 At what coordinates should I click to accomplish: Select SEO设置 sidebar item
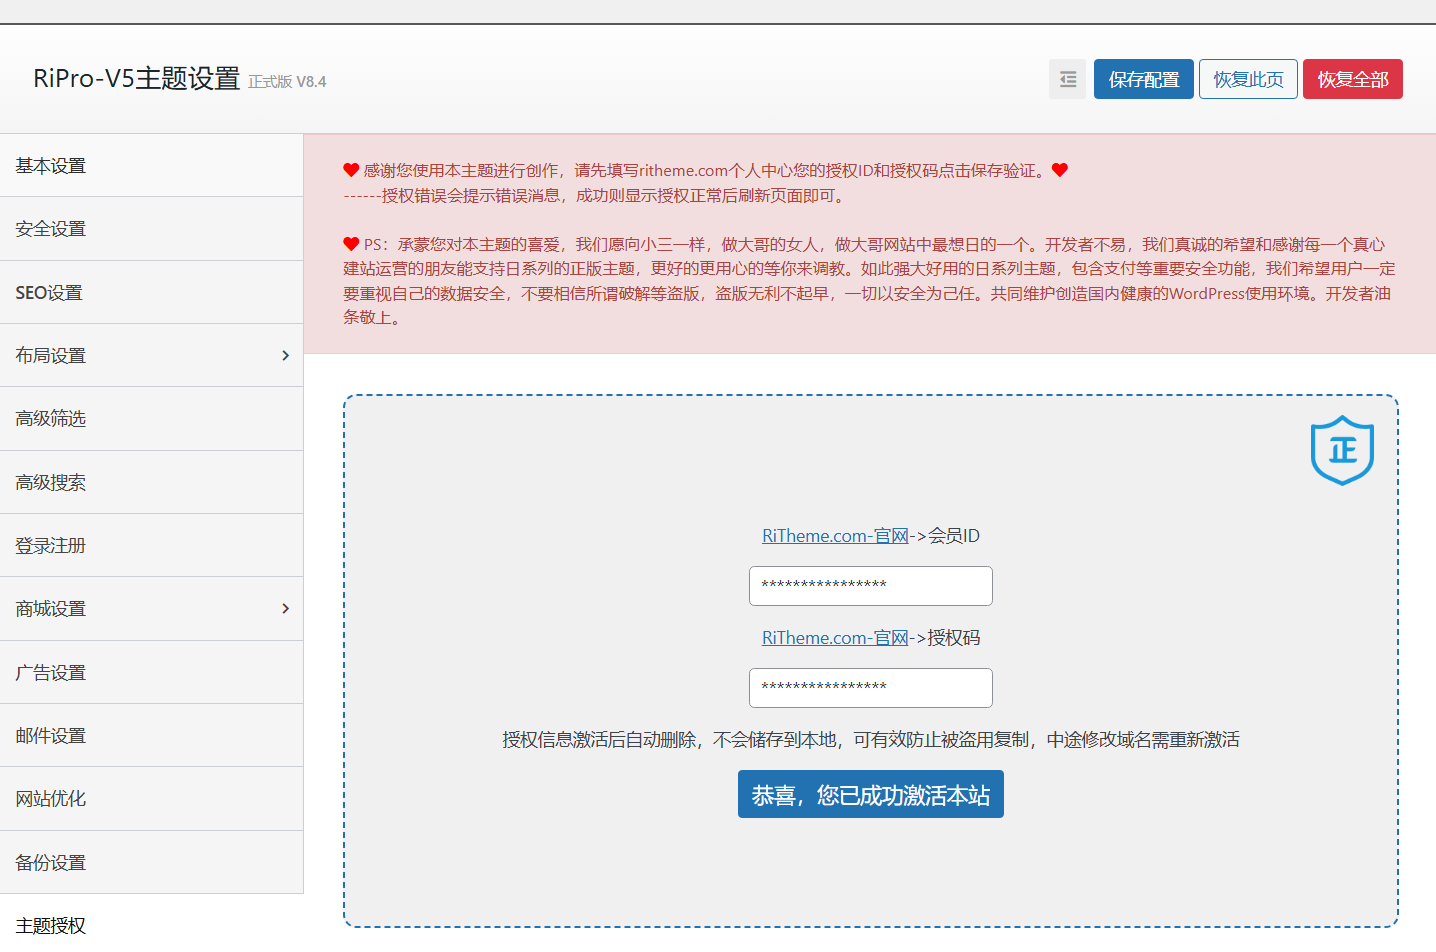(x=151, y=292)
